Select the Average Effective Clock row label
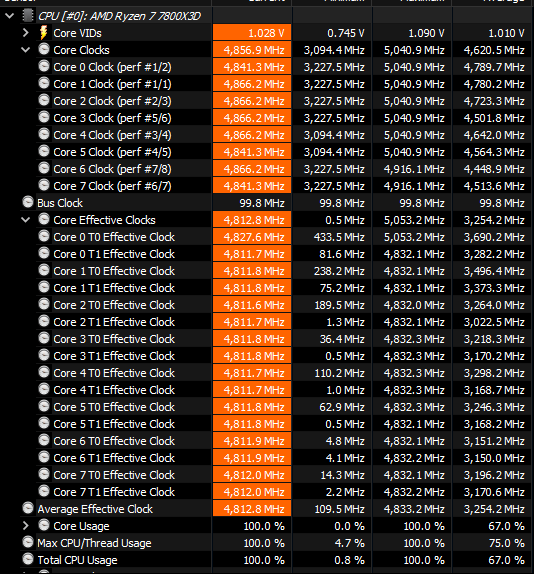Screen dimensions: 534x574 pyautogui.click(x=95, y=509)
